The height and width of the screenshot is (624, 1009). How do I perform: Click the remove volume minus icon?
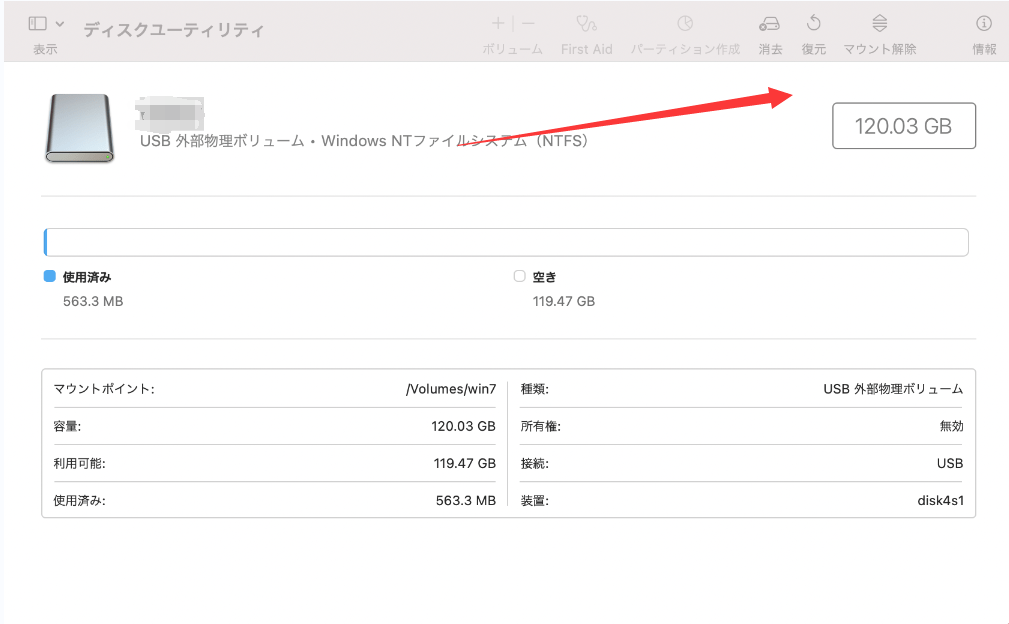(527, 22)
